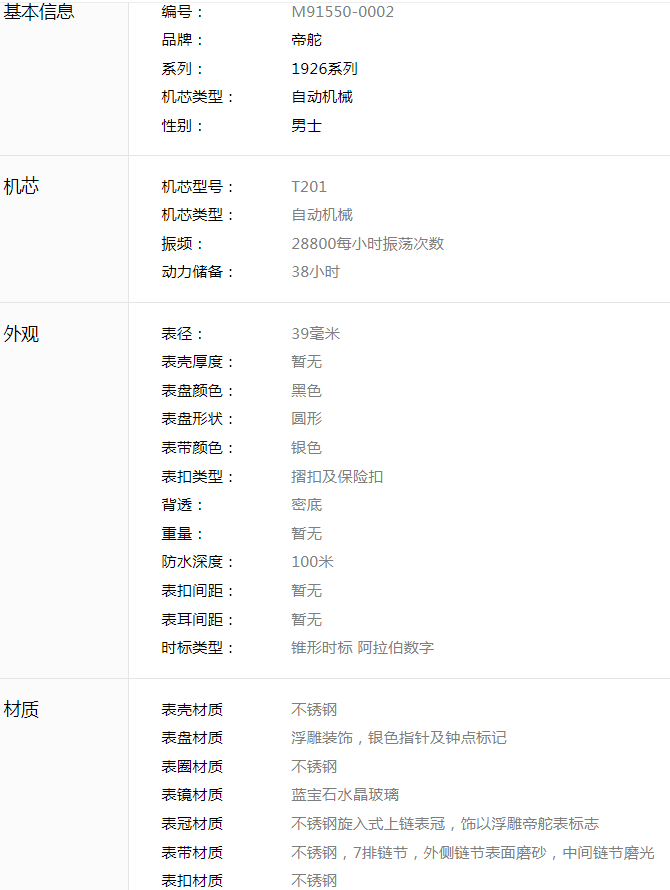Click the clasp type value 摺扣及保险扣
The width and height of the screenshot is (670, 890).
coord(337,477)
